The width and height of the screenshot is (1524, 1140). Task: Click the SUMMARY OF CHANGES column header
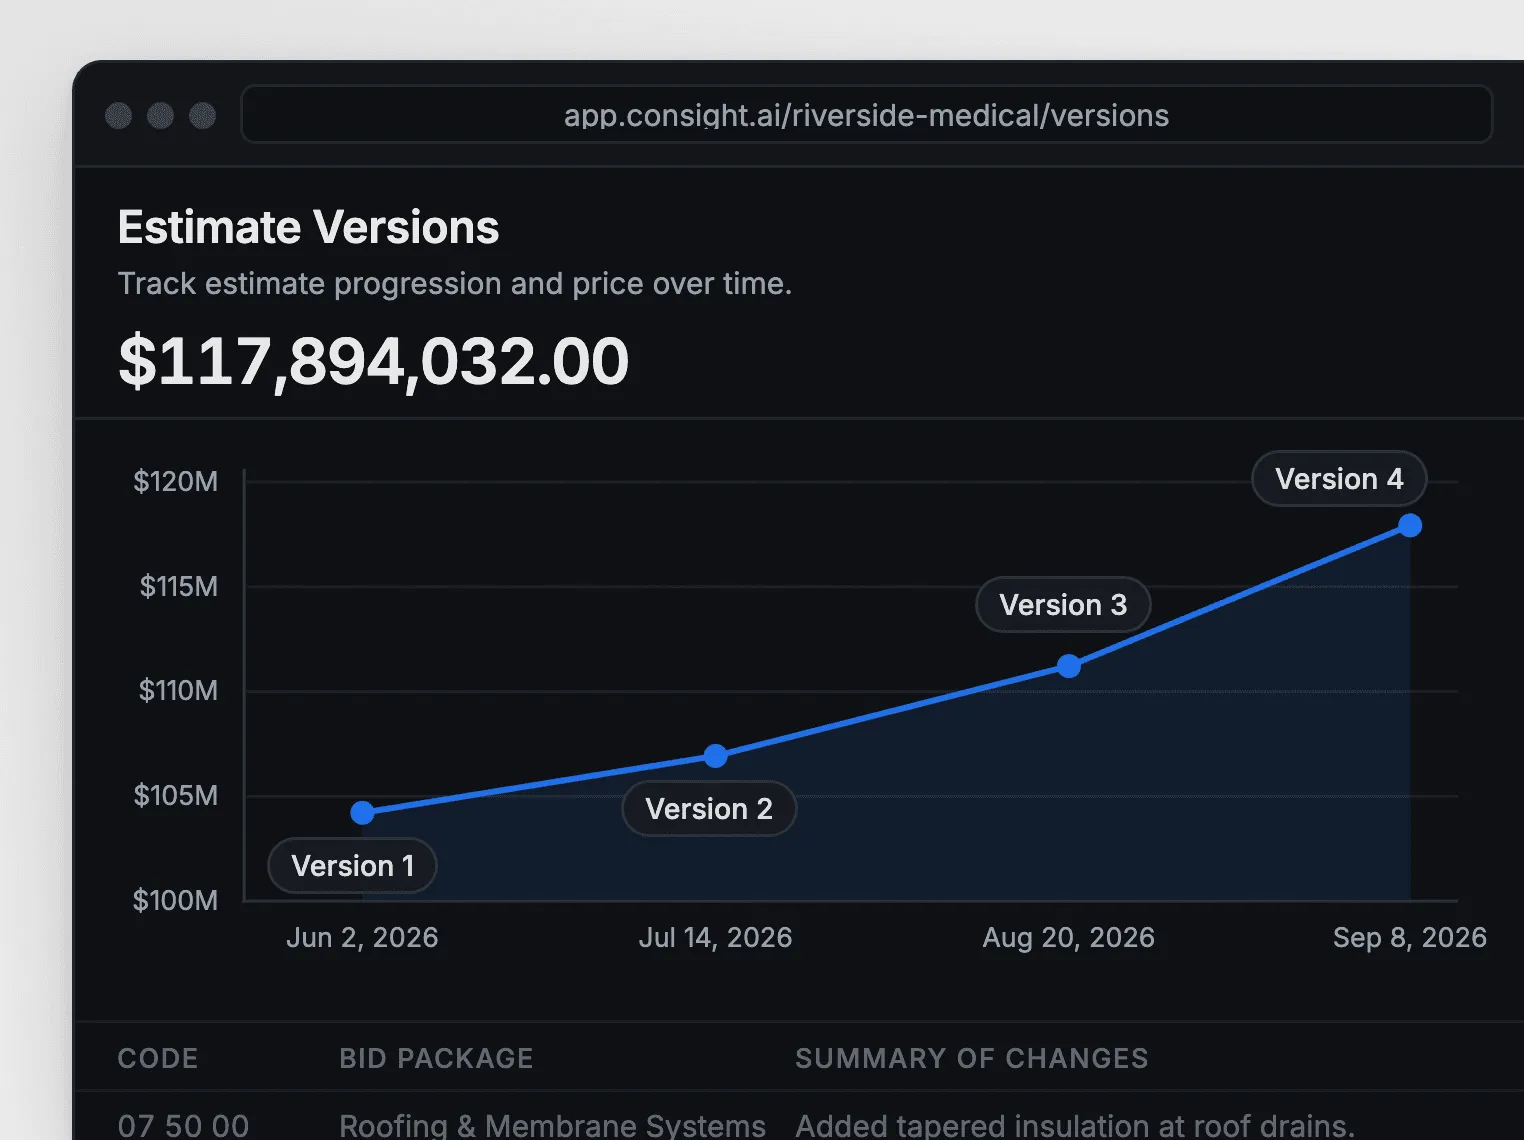[972, 1058]
